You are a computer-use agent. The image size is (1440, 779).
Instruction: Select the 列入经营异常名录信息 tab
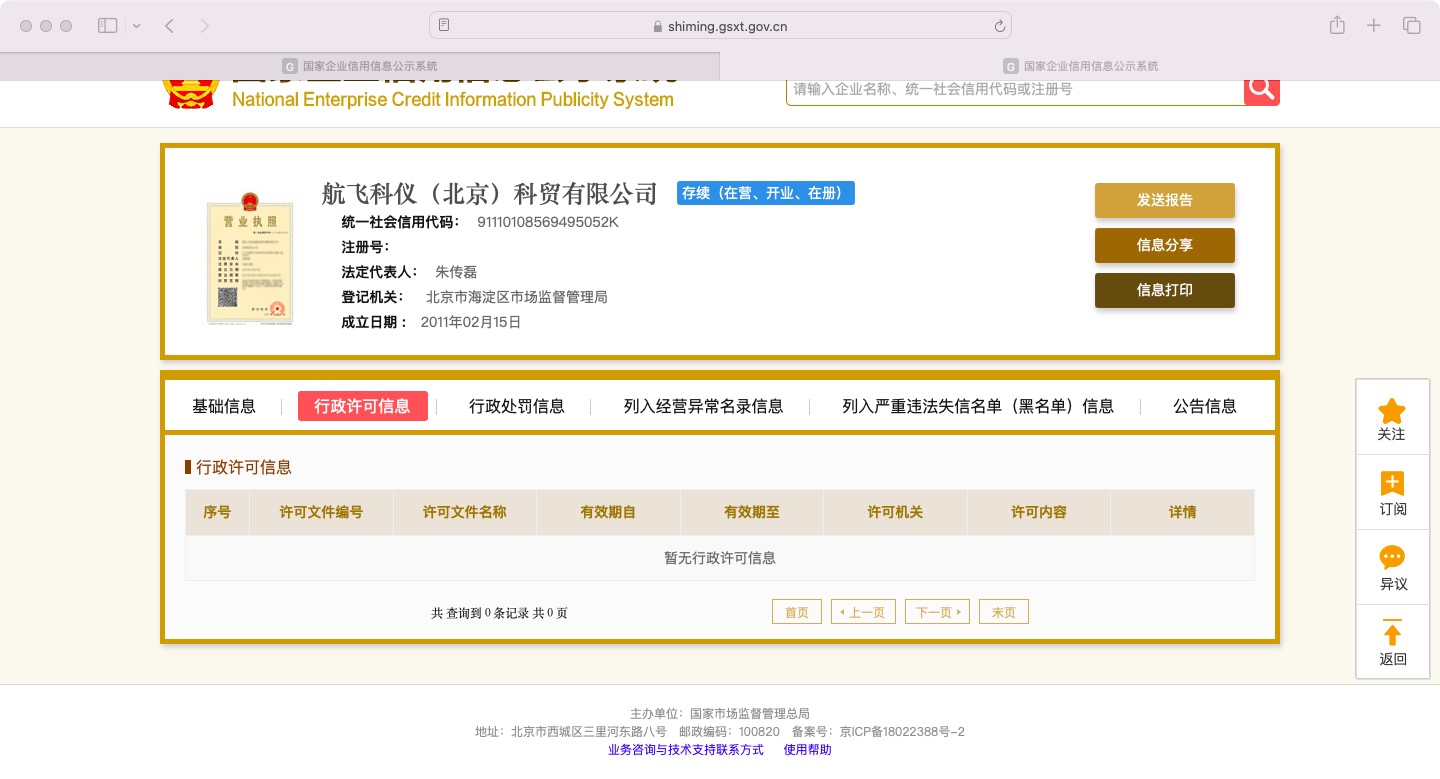click(704, 406)
